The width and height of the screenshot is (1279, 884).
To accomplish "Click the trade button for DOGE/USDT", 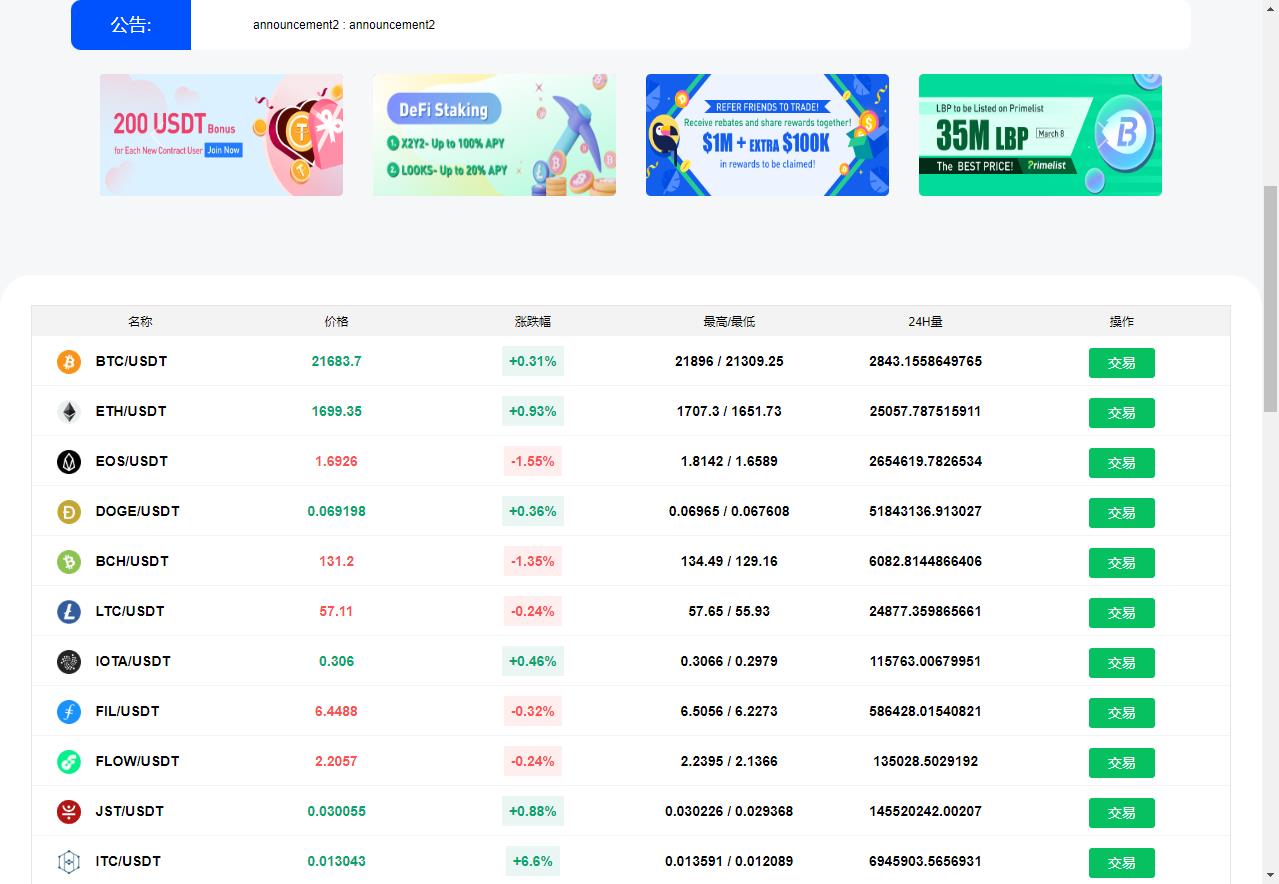I will [1122, 513].
